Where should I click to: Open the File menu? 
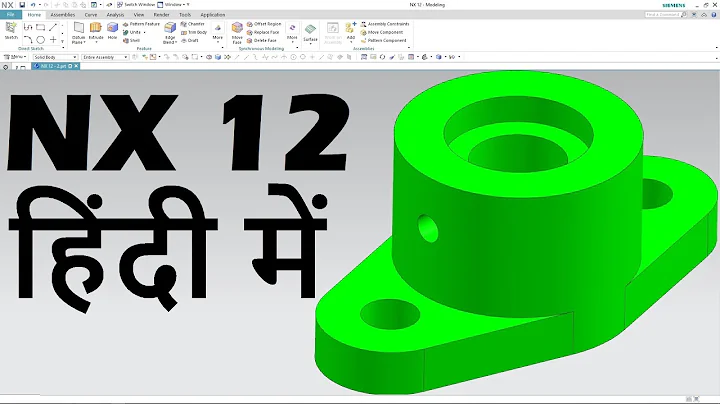[x=11, y=15]
